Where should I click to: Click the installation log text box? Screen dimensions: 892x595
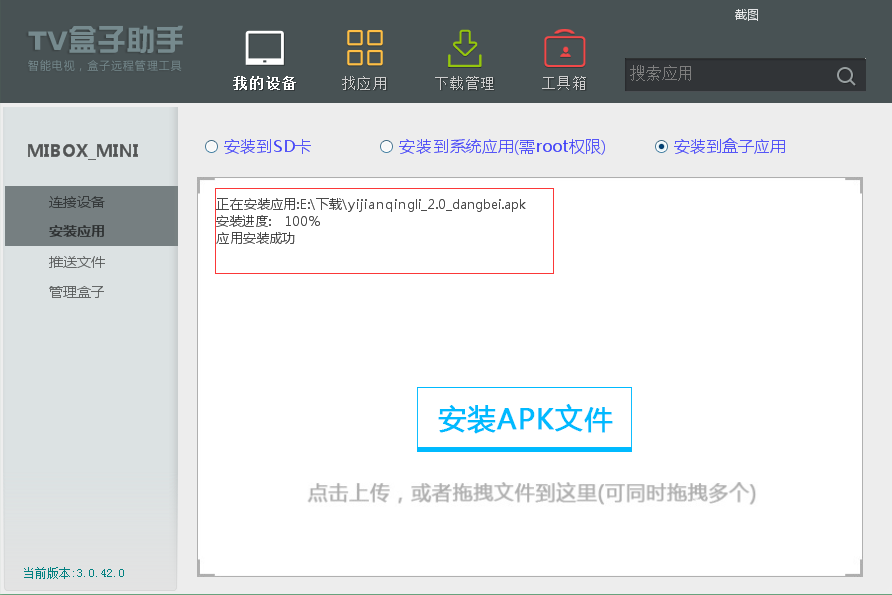coord(384,231)
